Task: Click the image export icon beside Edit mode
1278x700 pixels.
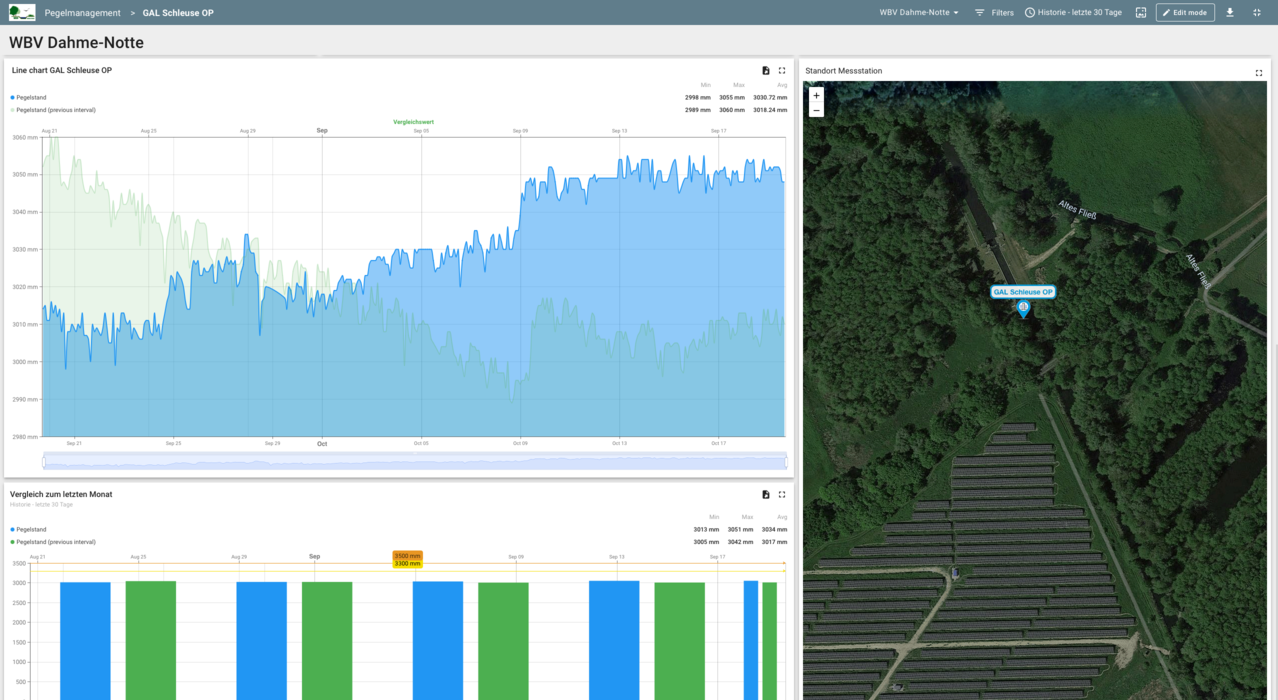Action: [1141, 13]
